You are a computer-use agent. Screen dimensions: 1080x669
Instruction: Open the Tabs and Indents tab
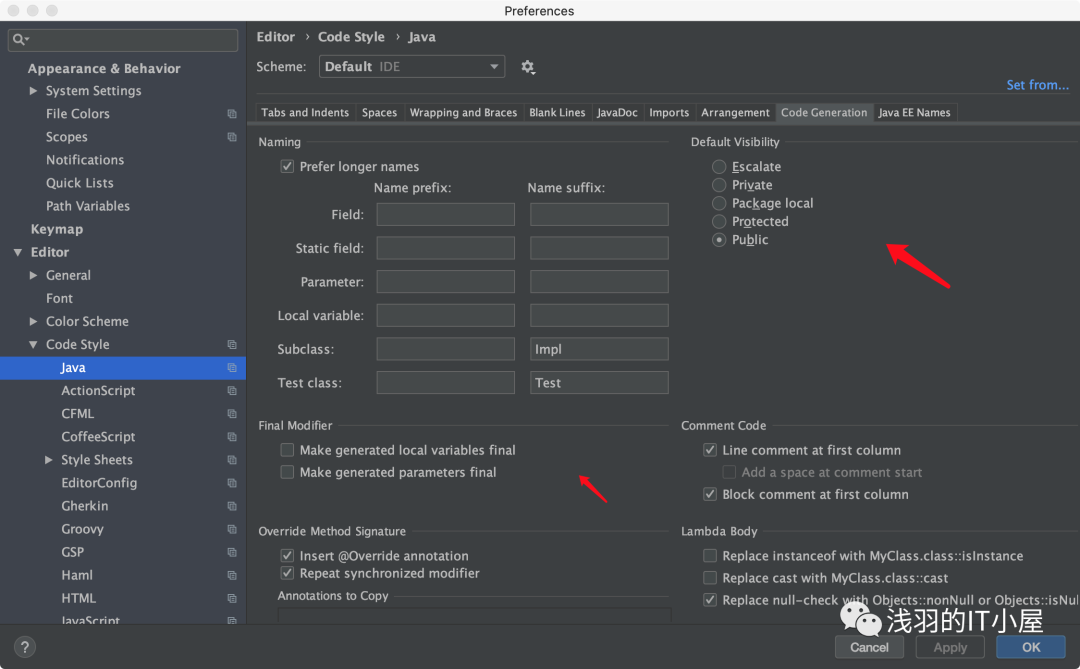click(x=305, y=112)
